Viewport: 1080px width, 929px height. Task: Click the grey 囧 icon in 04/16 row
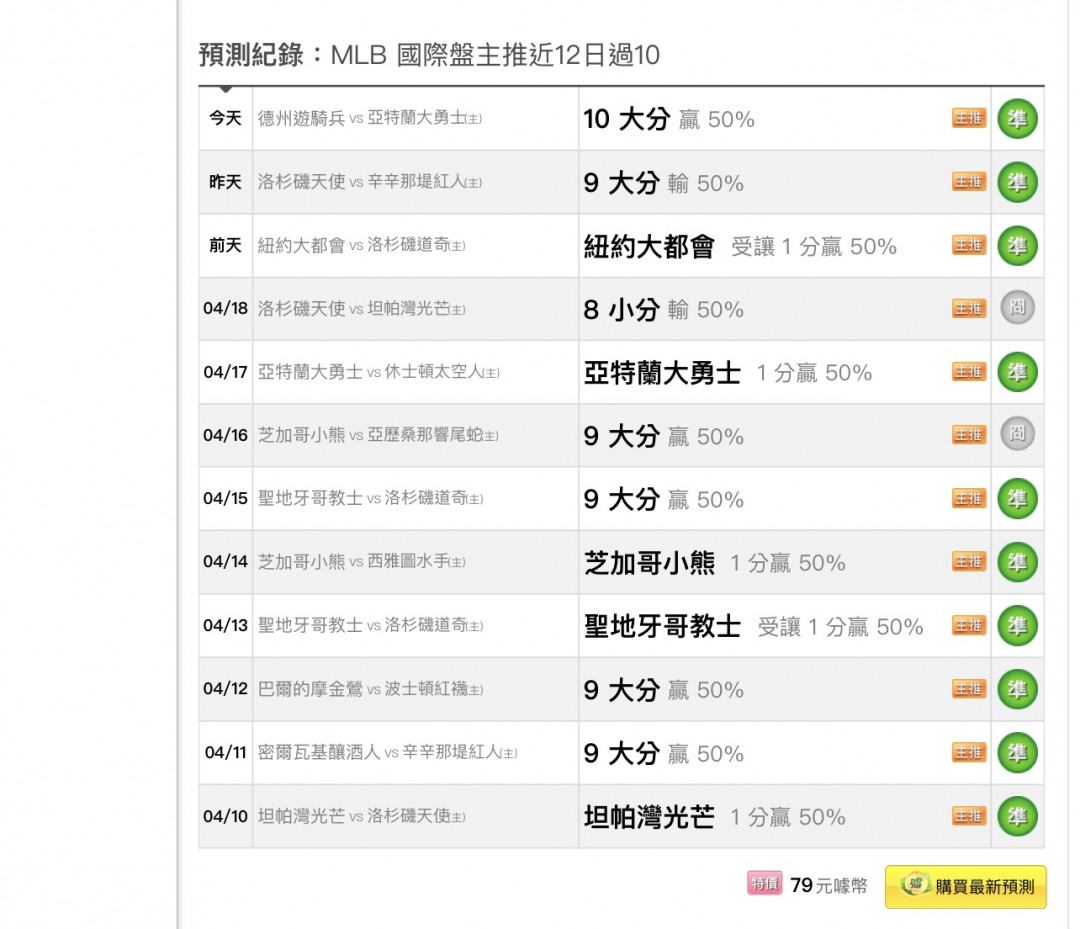pyautogui.click(x=1017, y=434)
